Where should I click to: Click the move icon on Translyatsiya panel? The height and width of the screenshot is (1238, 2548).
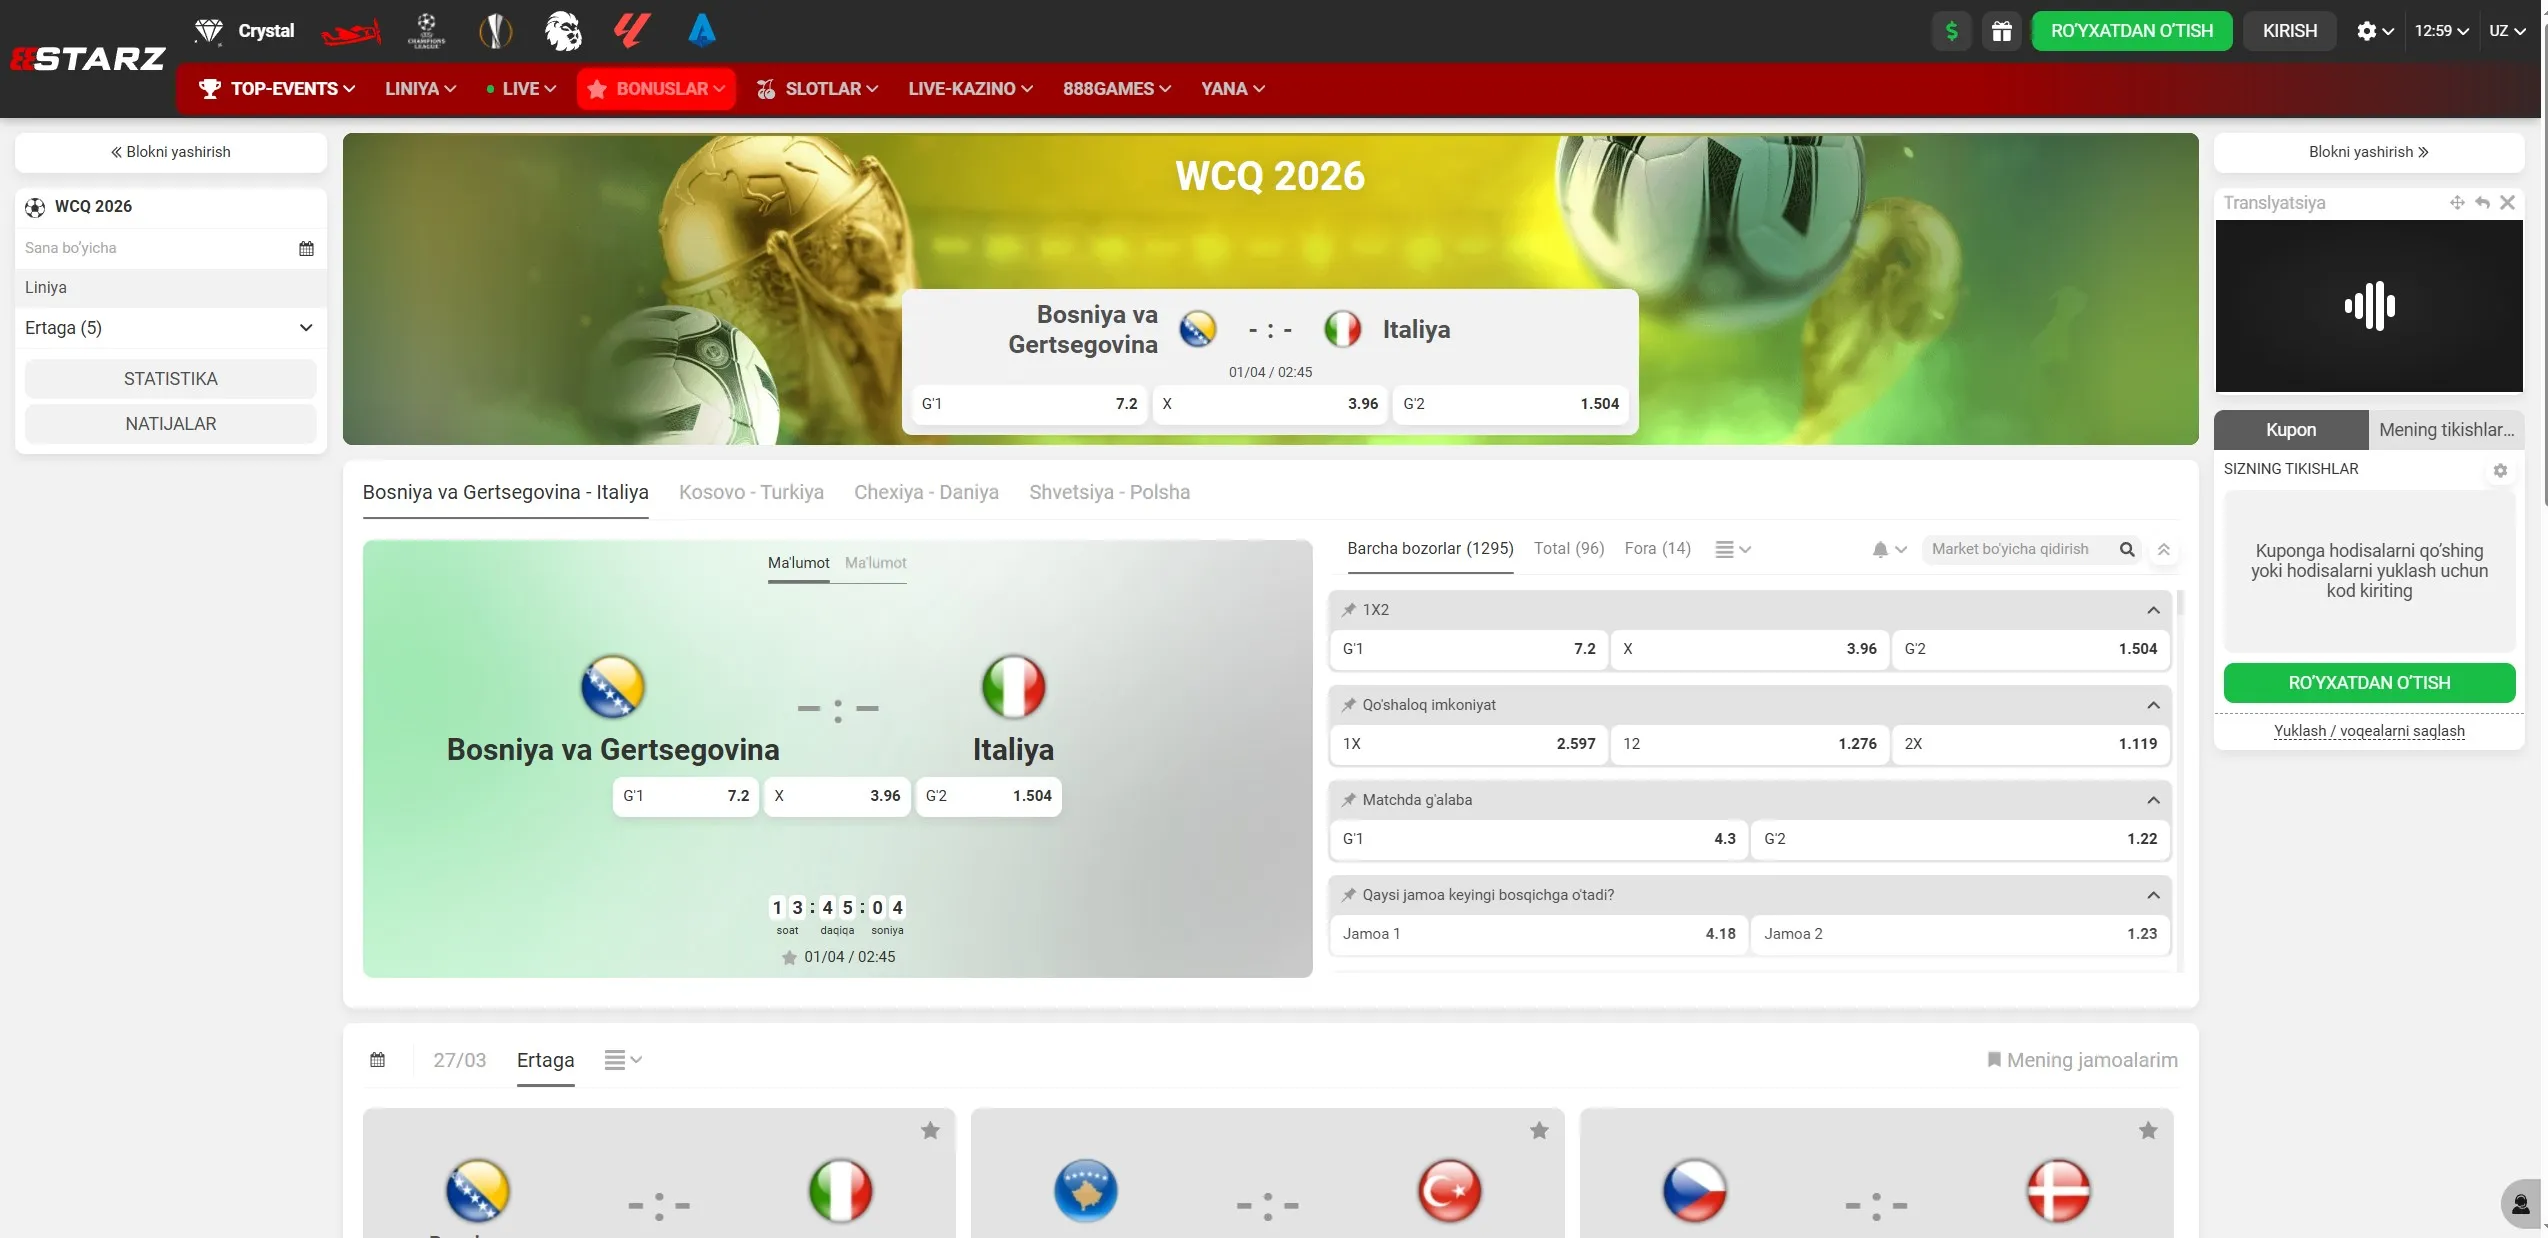click(x=2457, y=203)
